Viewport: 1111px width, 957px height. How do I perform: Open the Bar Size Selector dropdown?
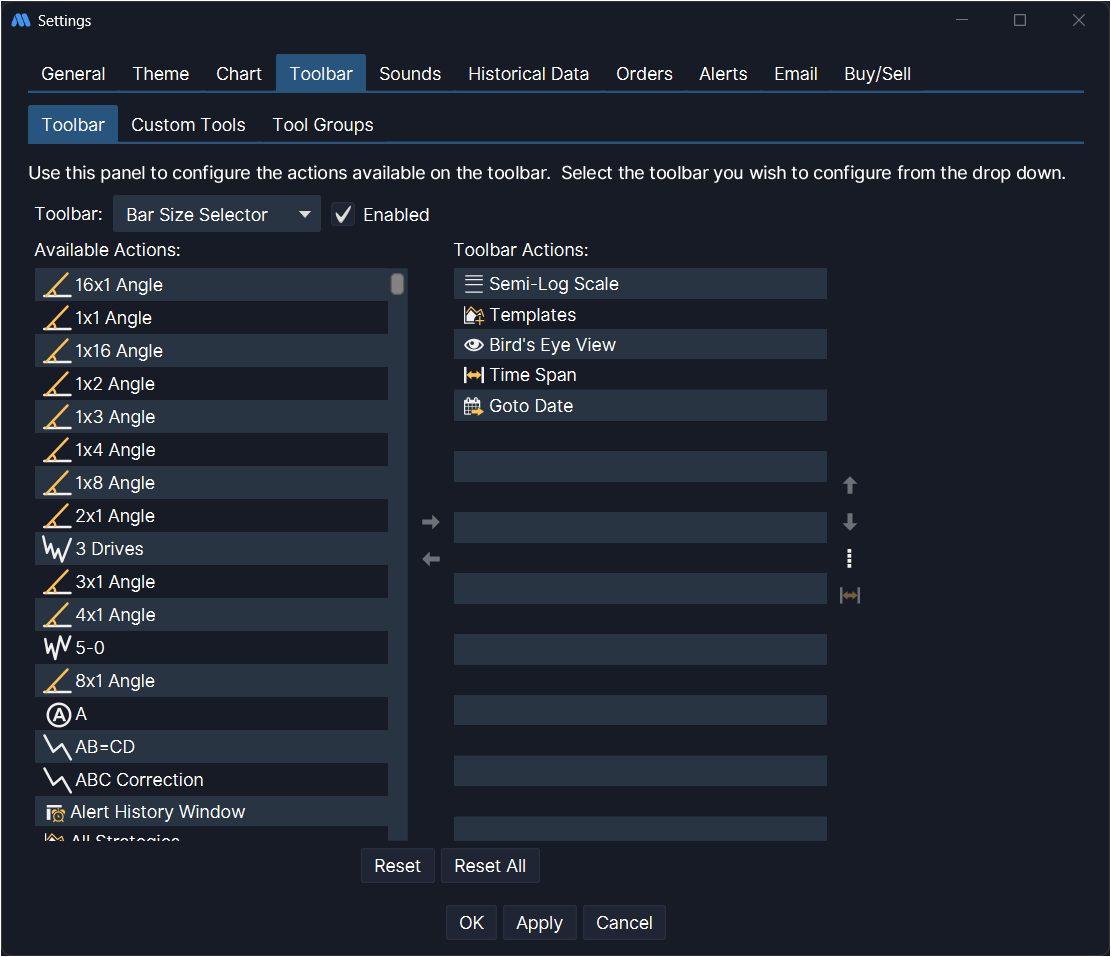[x=216, y=215]
